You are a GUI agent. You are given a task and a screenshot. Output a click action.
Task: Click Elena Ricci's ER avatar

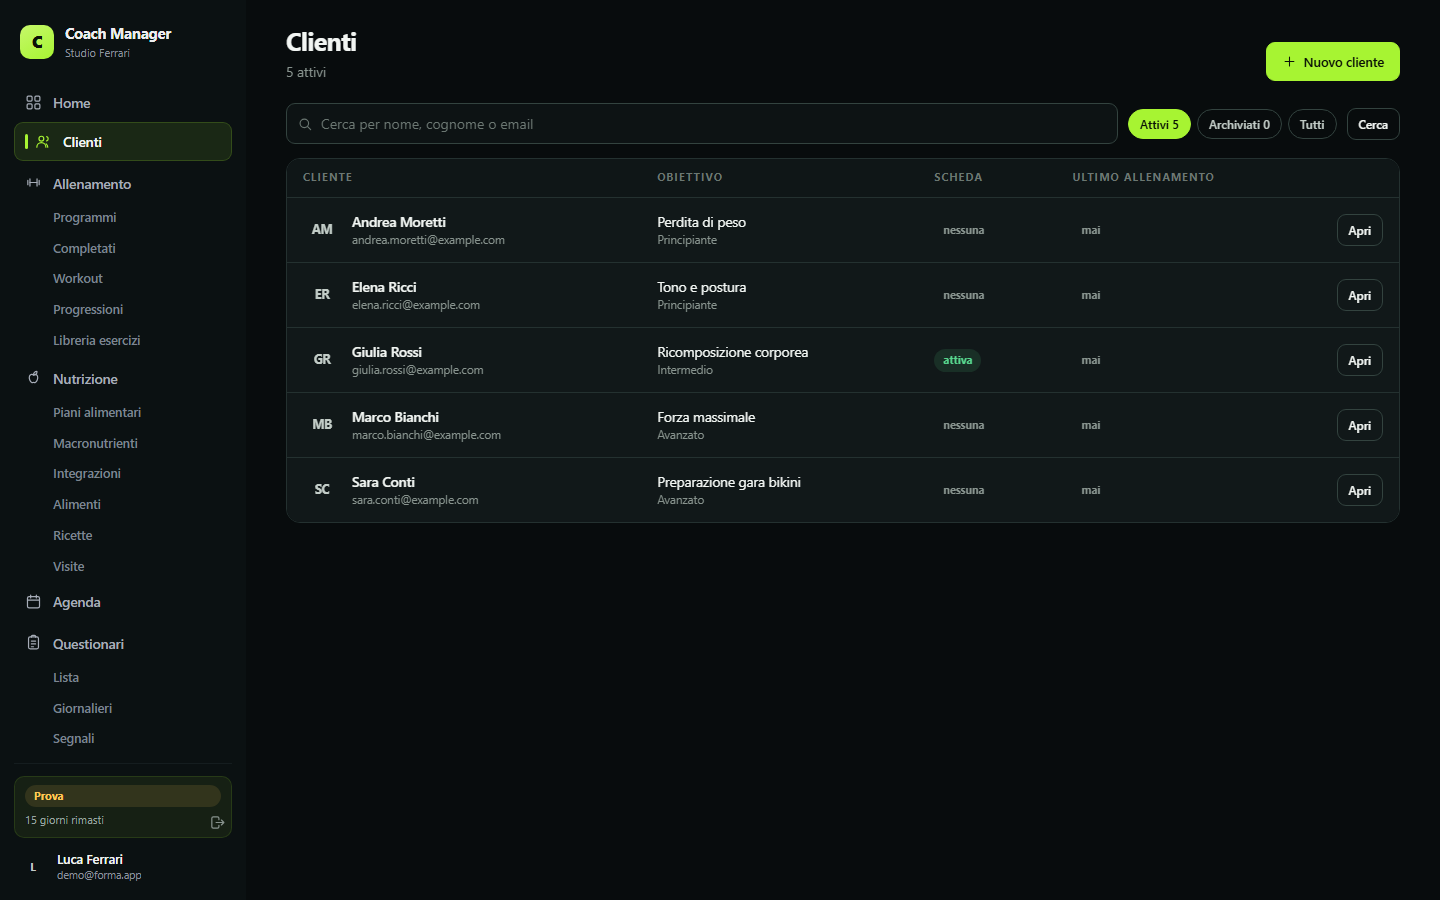click(x=322, y=295)
